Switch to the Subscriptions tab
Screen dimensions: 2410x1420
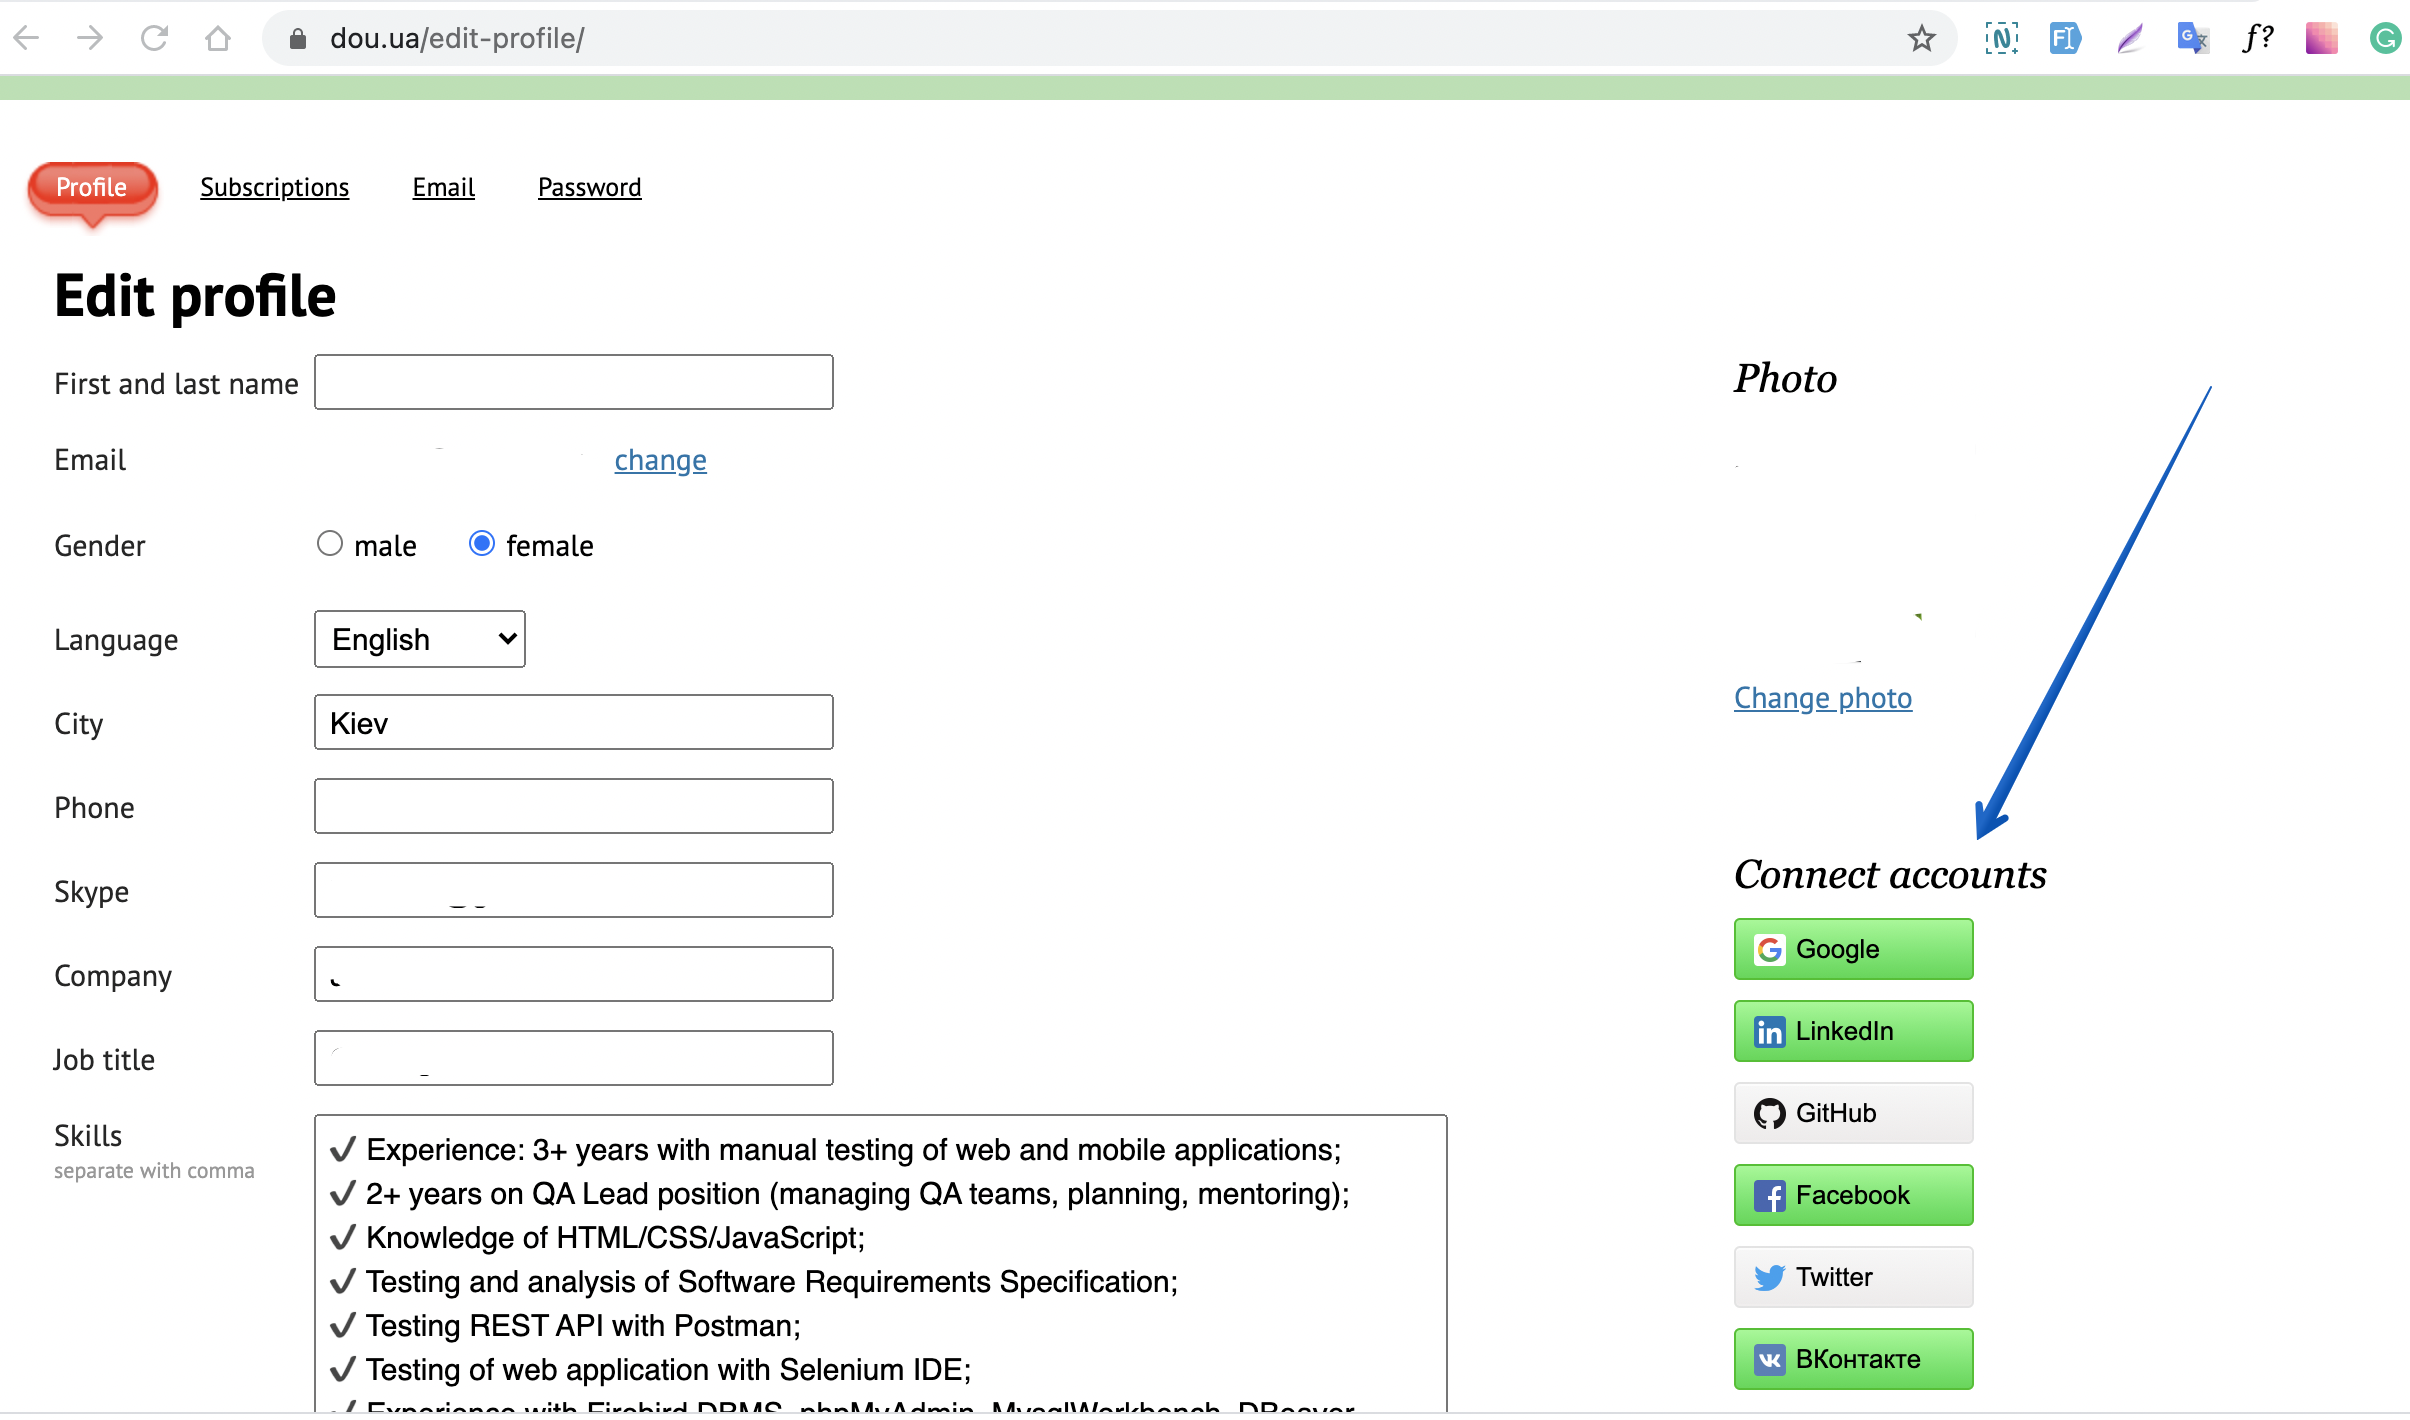coord(274,187)
